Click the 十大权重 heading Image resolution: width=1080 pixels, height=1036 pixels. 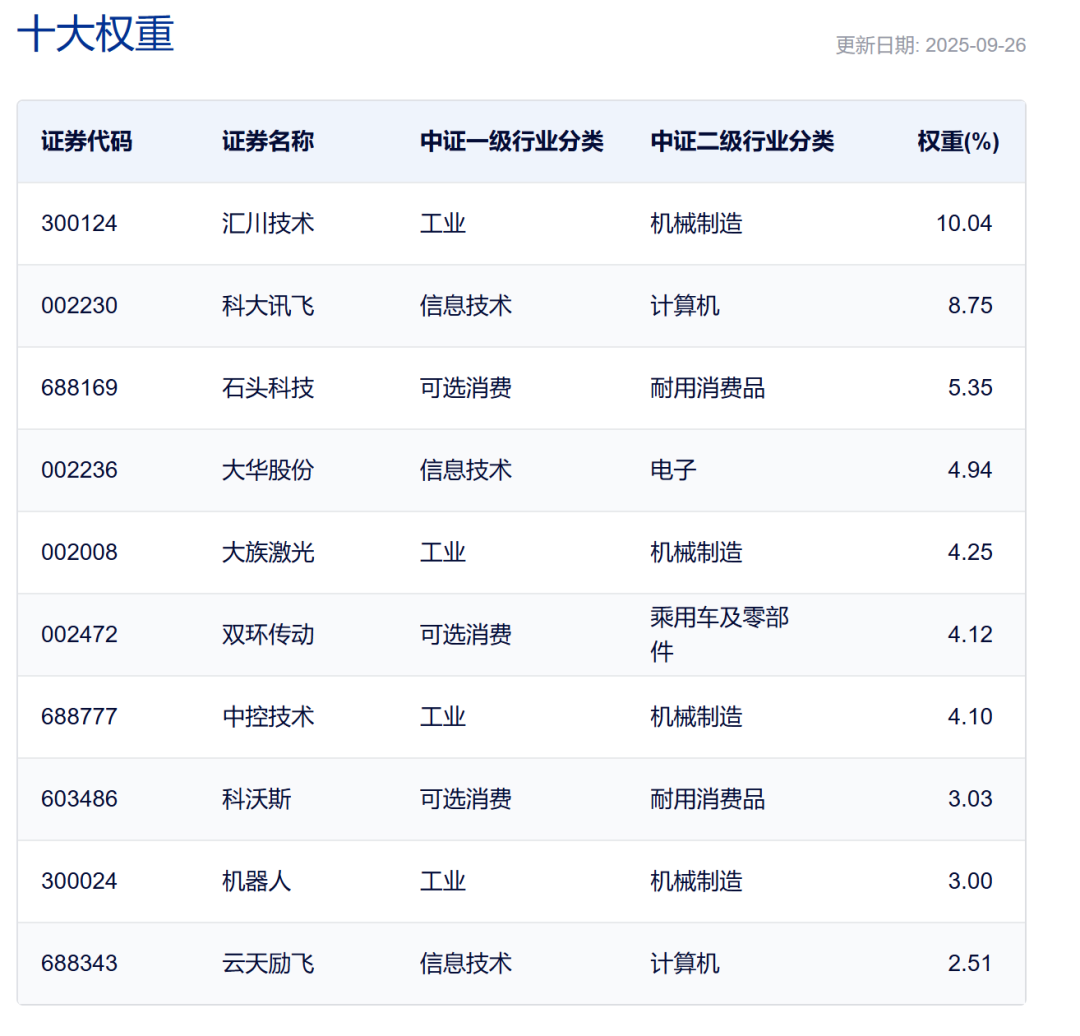point(95,34)
